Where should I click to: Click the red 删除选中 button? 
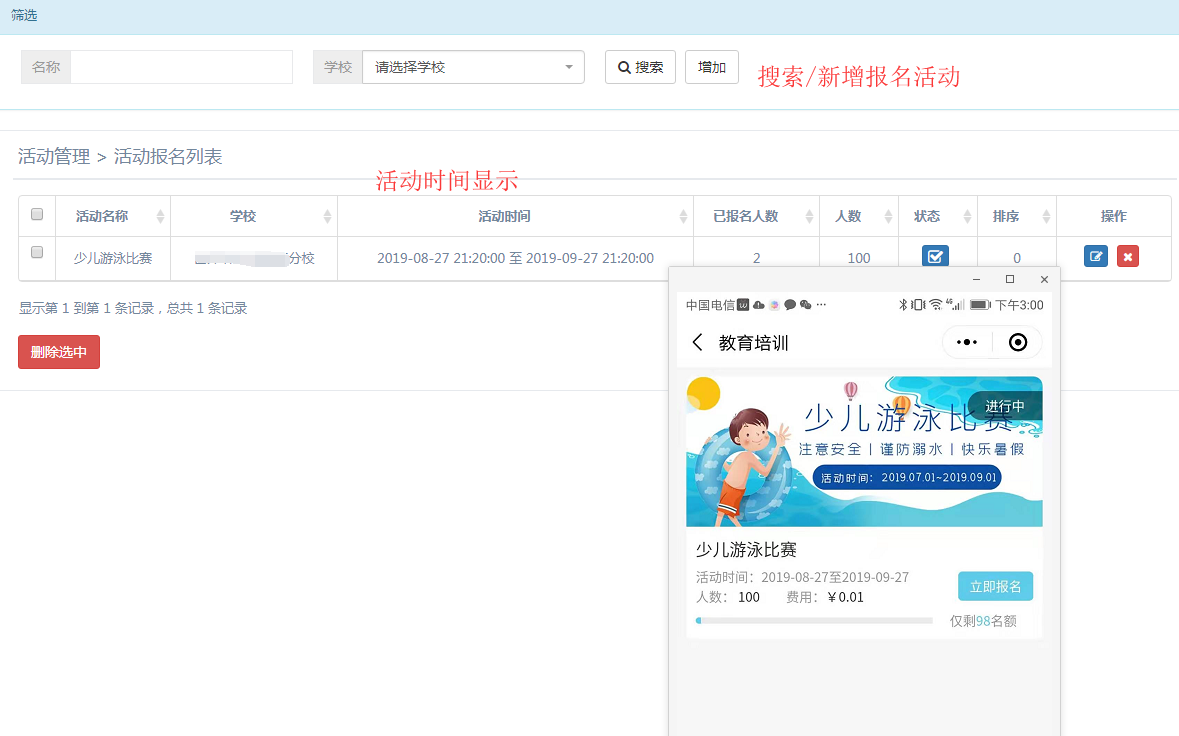(x=59, y=352)
